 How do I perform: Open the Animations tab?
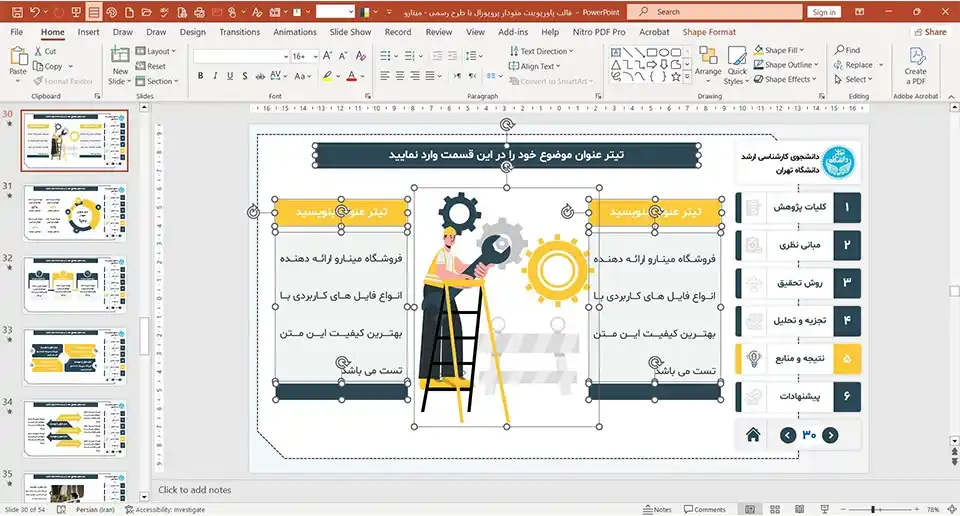(294, 32)
